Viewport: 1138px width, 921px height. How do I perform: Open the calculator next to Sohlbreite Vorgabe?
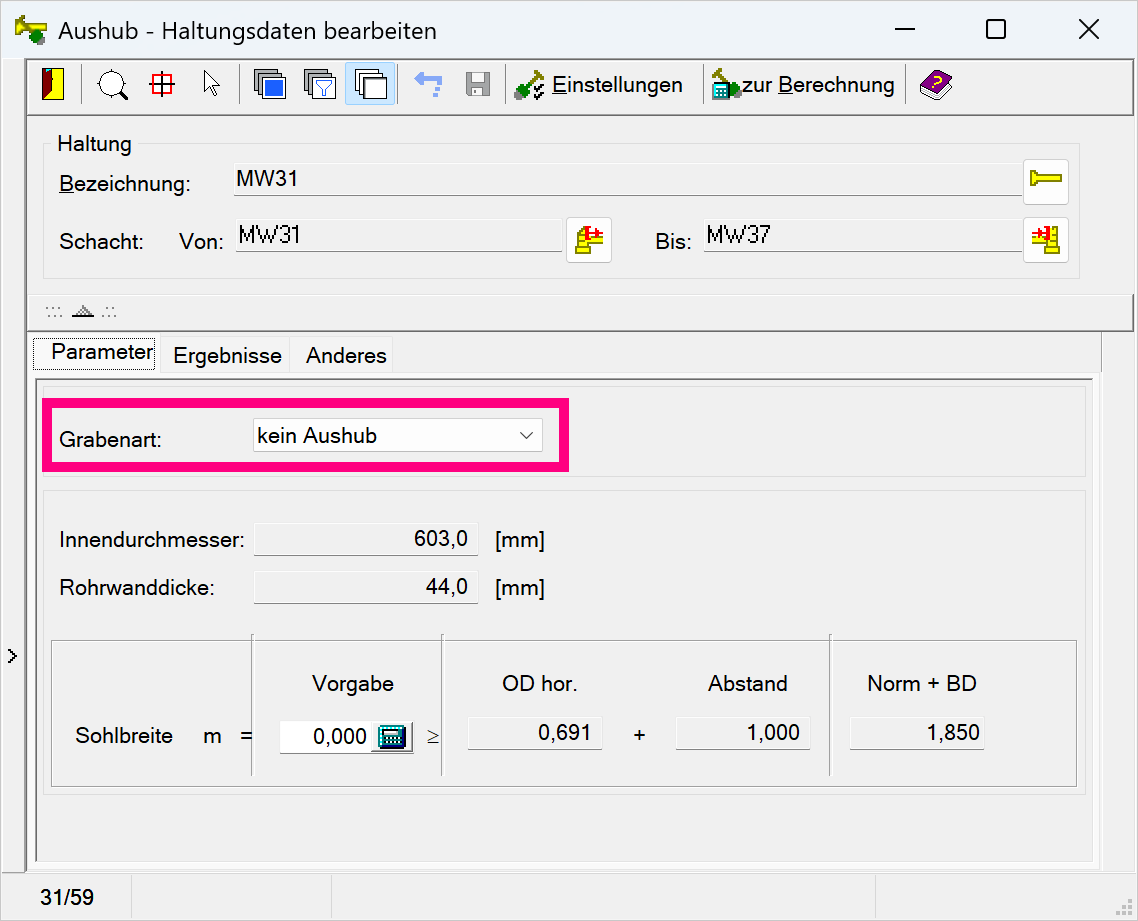[x=392, y=737]
